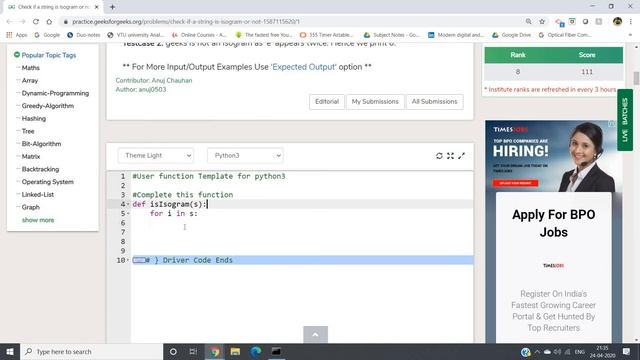
Task: Open the Expected Output link
Action: 304,67
